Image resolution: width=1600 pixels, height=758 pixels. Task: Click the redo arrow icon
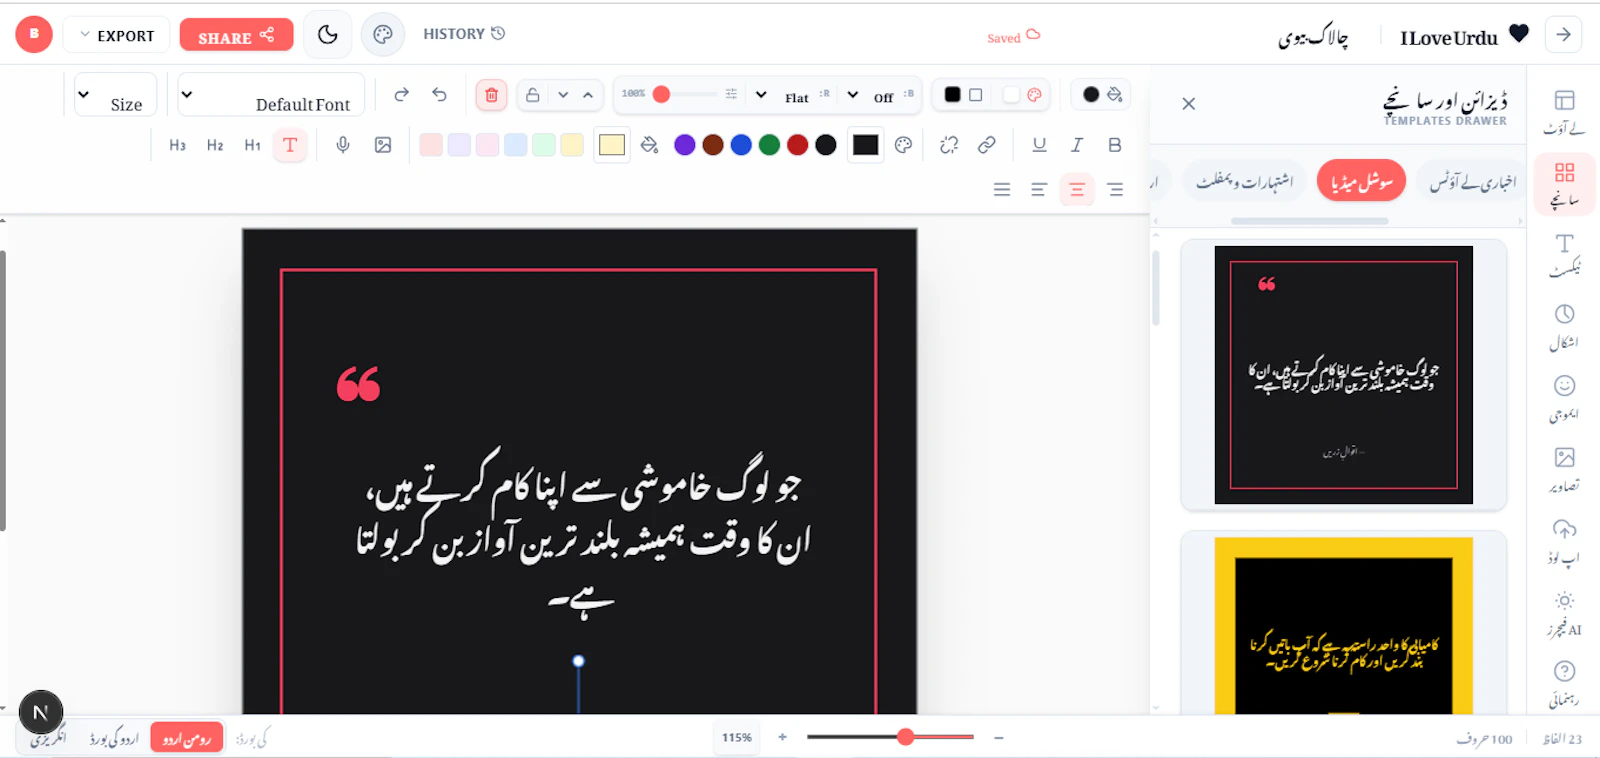[401, 94]
